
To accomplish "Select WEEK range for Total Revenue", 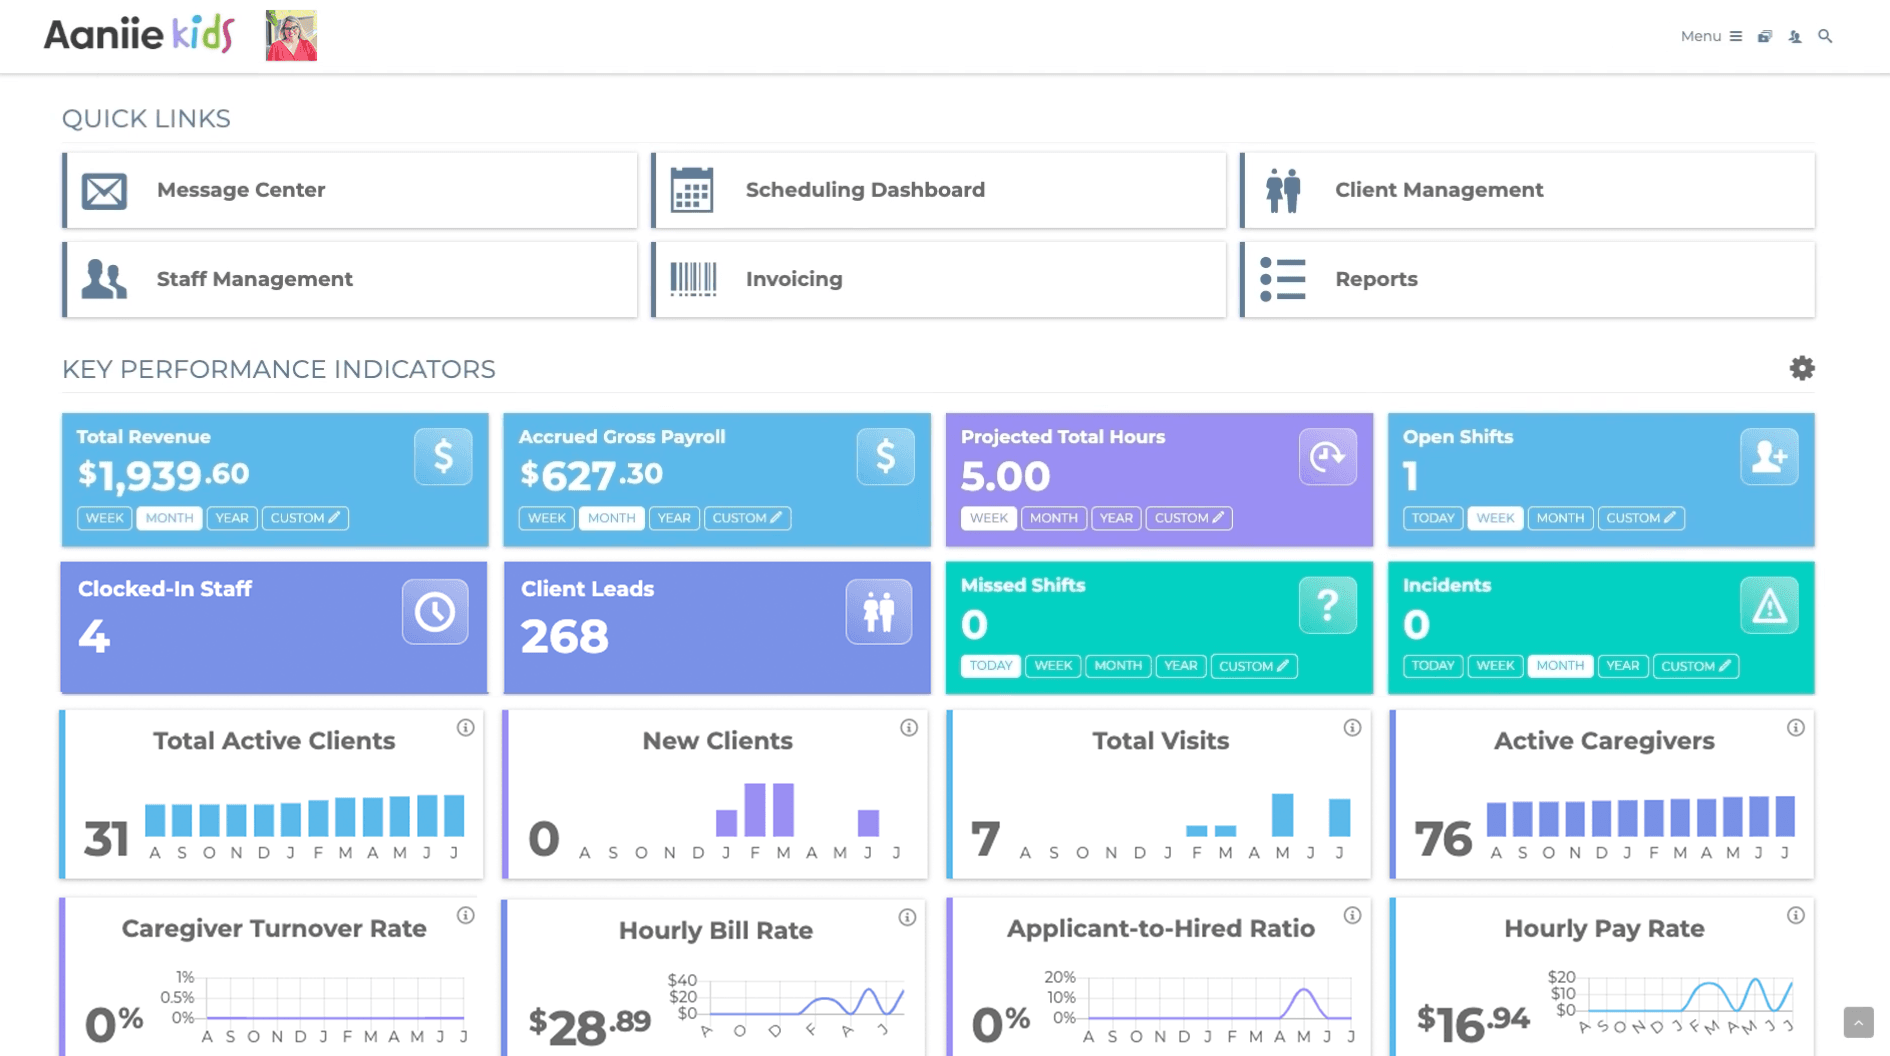I will pos(104,518).
